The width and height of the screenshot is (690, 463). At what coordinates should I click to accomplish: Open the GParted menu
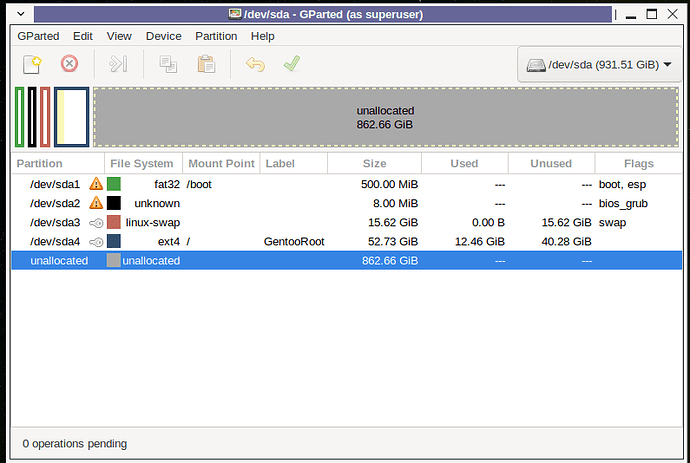[38, 36]
